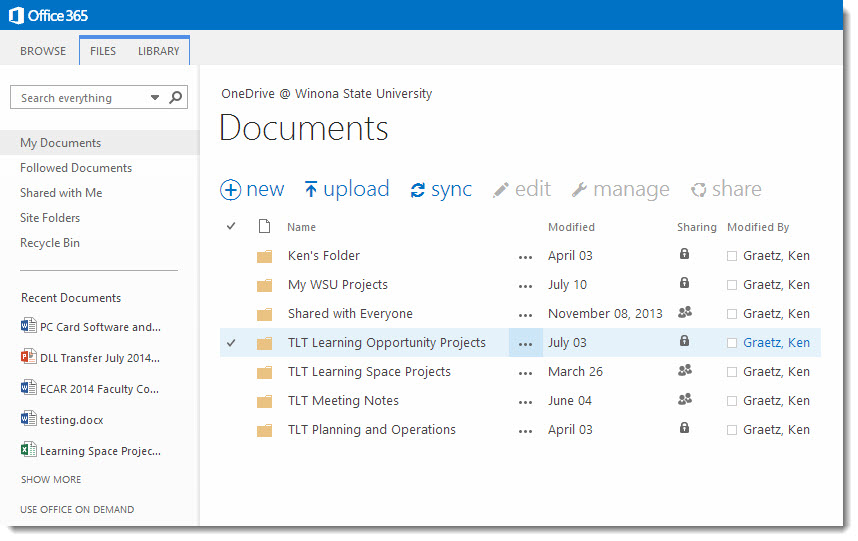
Task: Uncheck the TLT Learning Opportunity Projects row
Action: (231, 343)
